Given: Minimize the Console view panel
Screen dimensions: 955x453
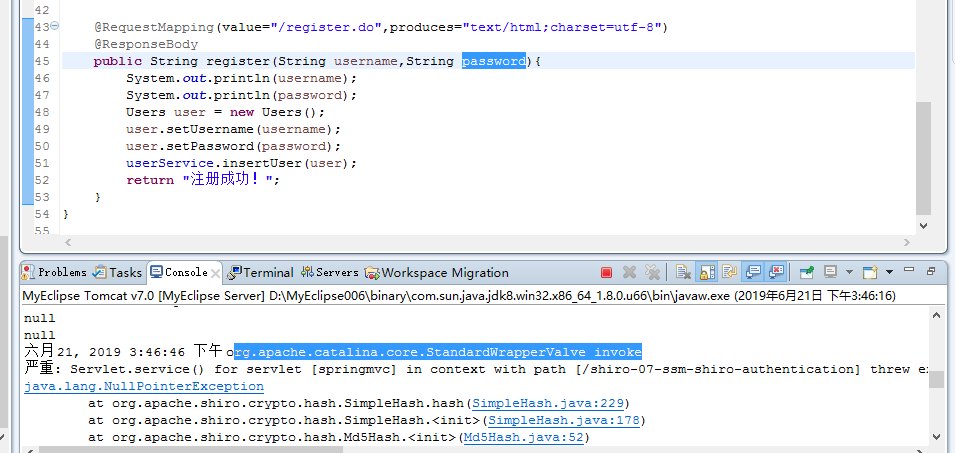Looking at the screenshot, I should click(909, 270).
